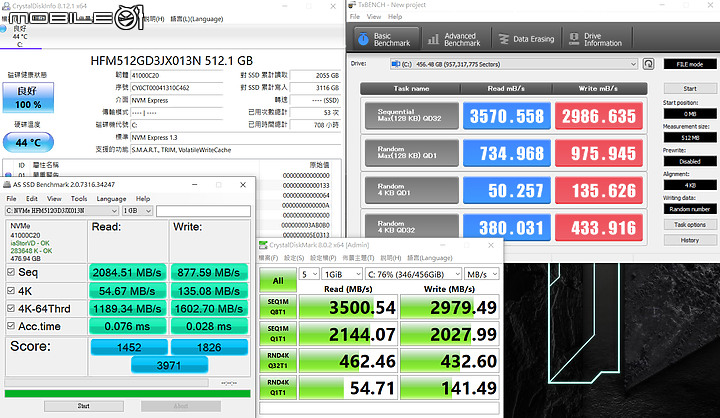
Task: Click the refresh drive icon in TxBENCH
Action: click(648, 64)
